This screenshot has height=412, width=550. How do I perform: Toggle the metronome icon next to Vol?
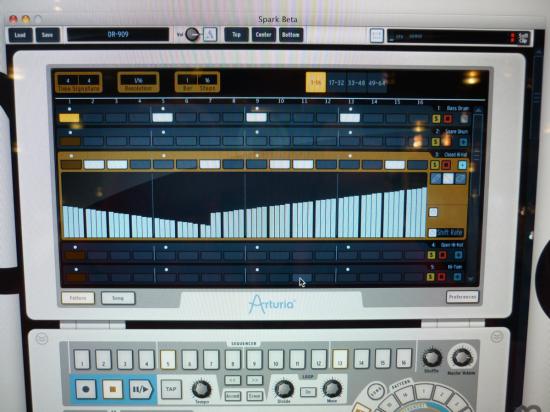[210, 34]
